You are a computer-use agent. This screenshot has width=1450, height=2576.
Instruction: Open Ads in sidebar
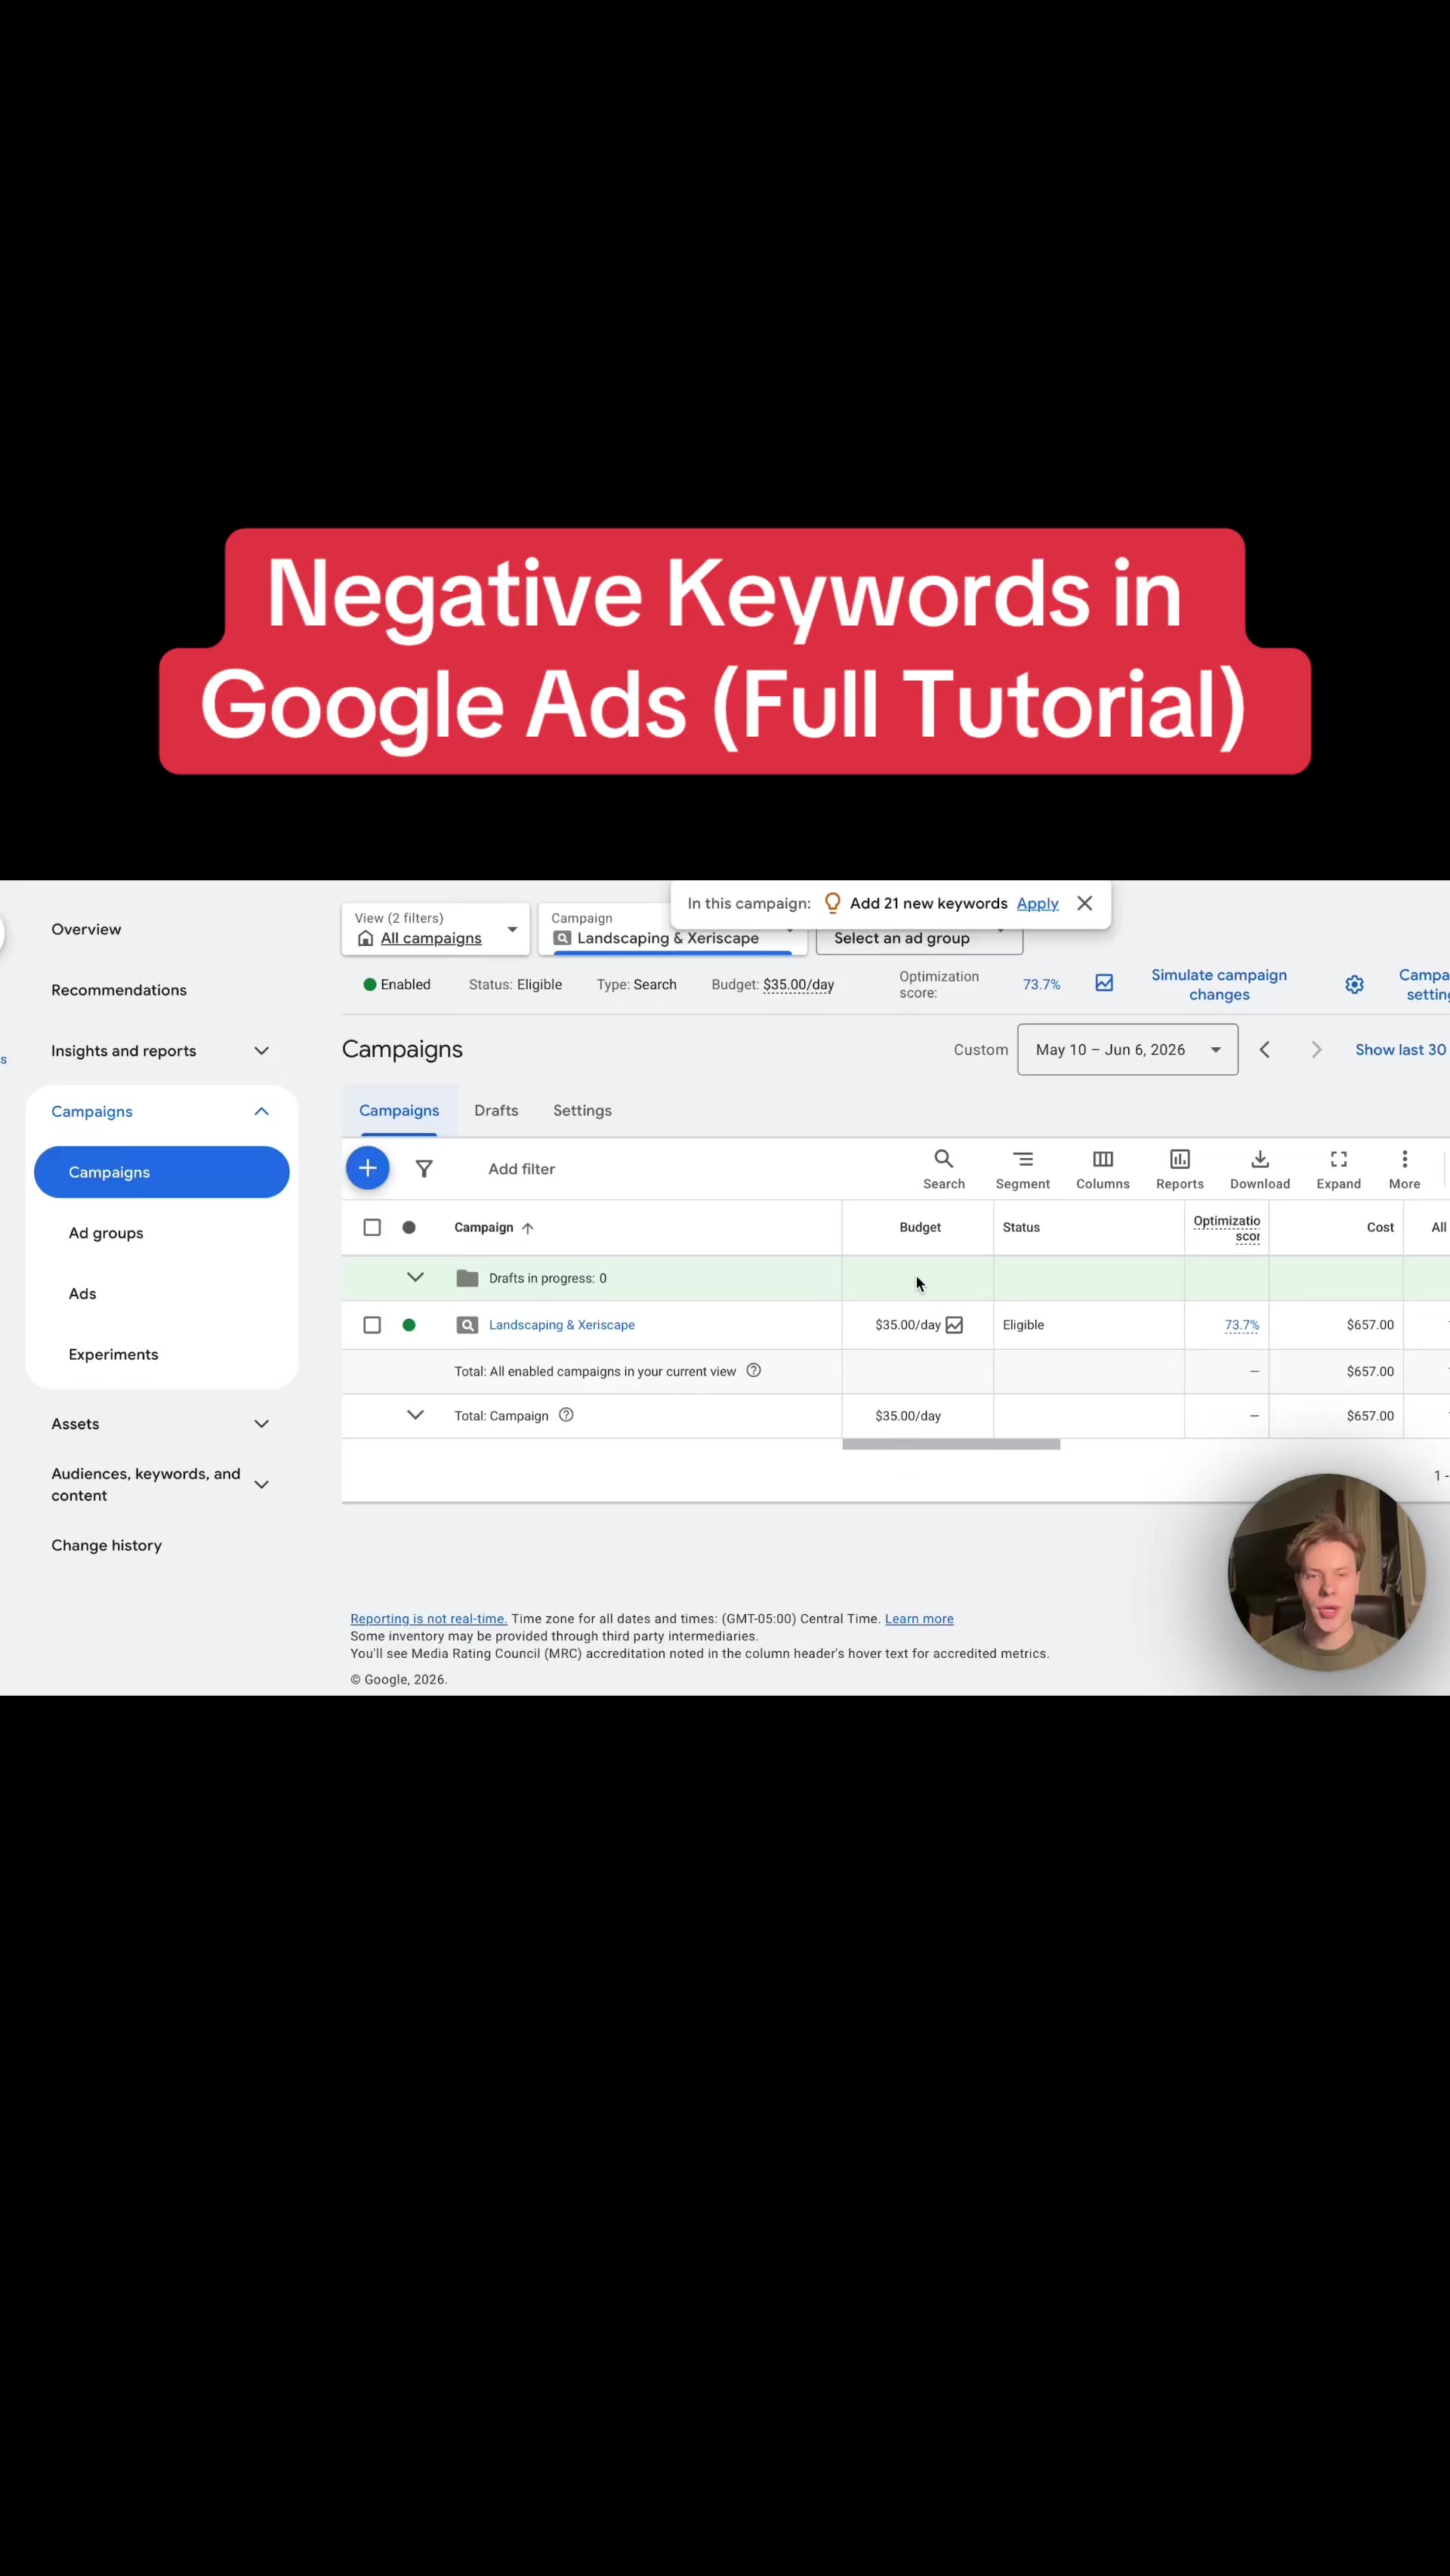(x=82, y=1293)
